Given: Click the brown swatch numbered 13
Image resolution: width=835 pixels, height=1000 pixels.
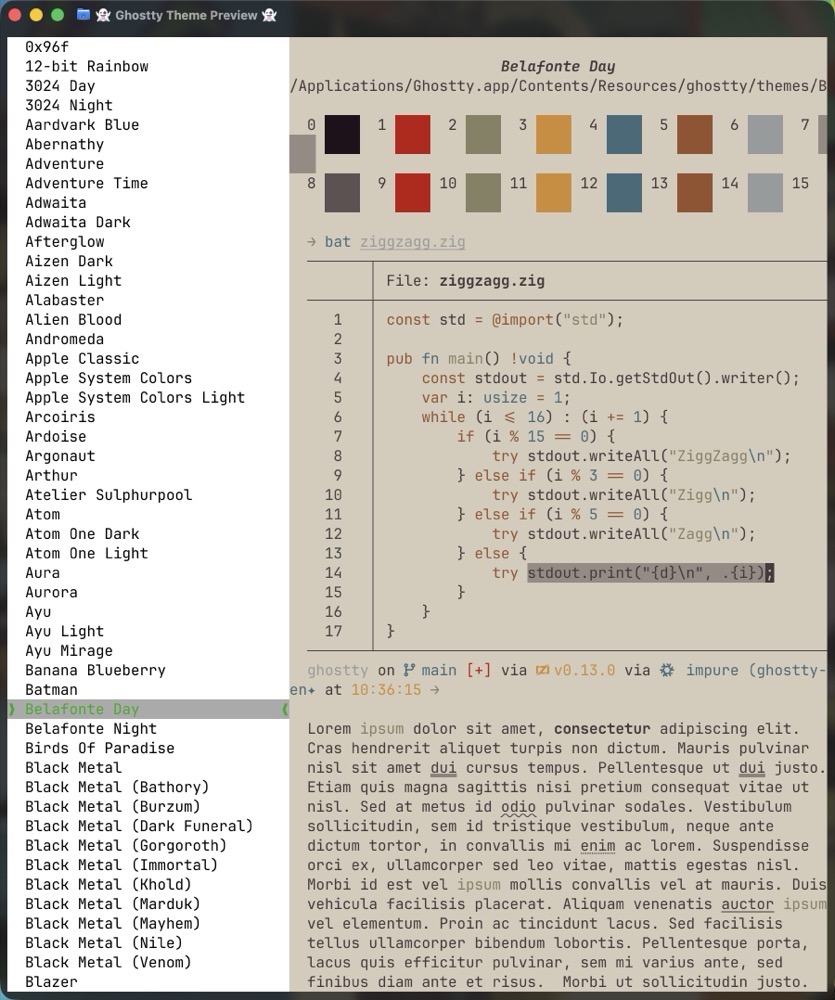Looking at the screenshot, I should click(x=694, y=193).
